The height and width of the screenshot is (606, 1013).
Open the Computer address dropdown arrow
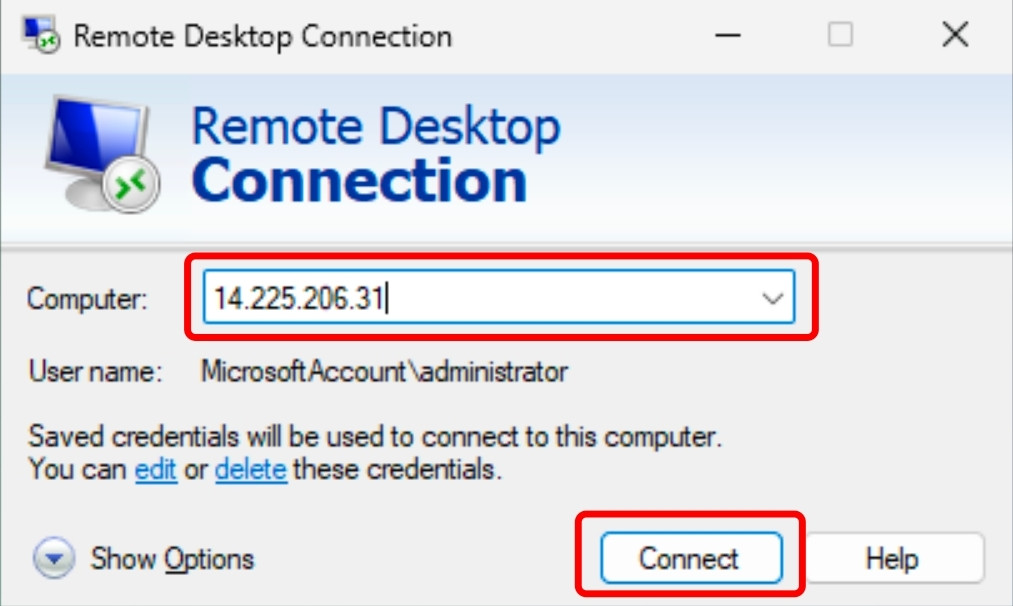coord(771,298)
